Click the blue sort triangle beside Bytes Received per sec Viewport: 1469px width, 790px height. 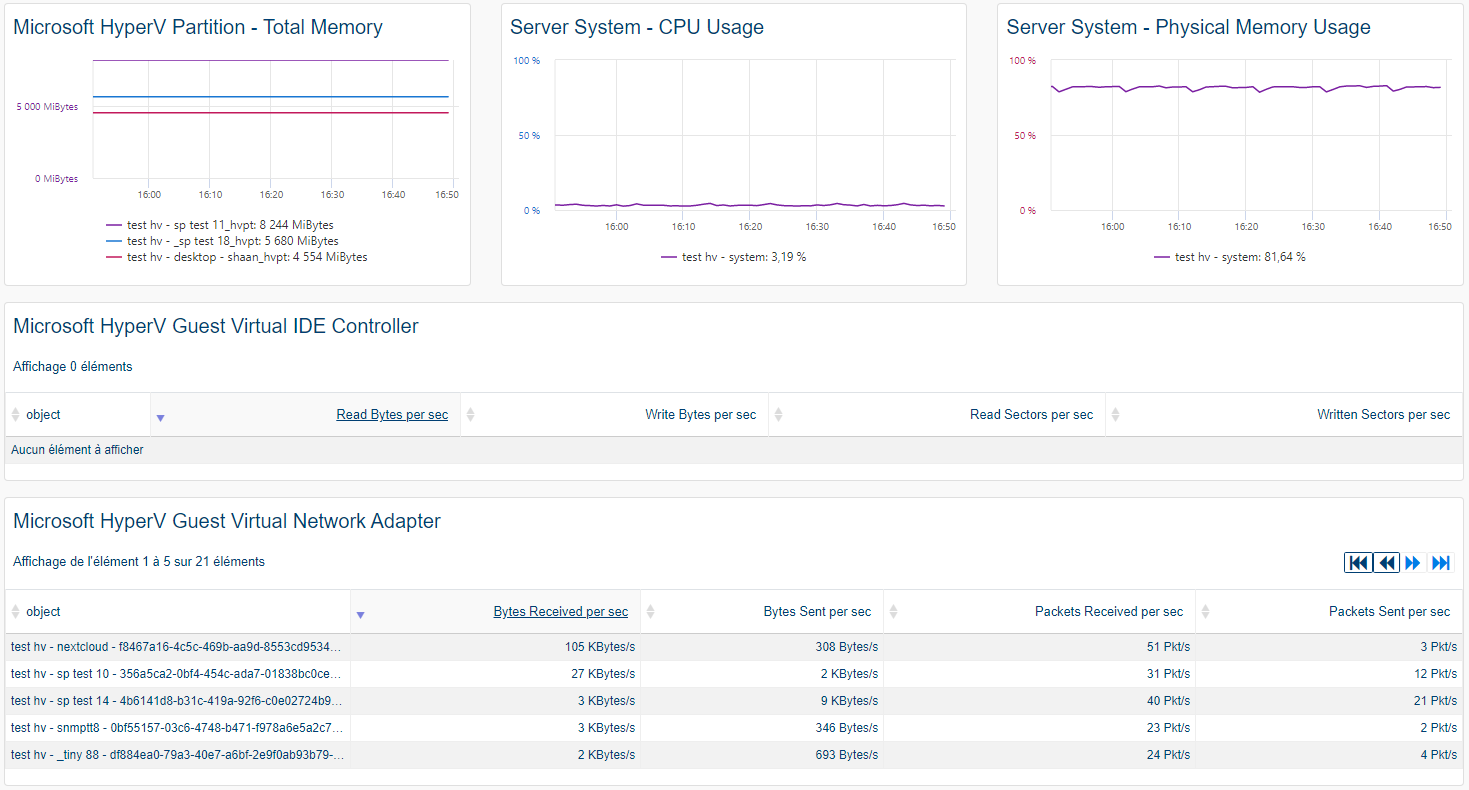[360, 611]
